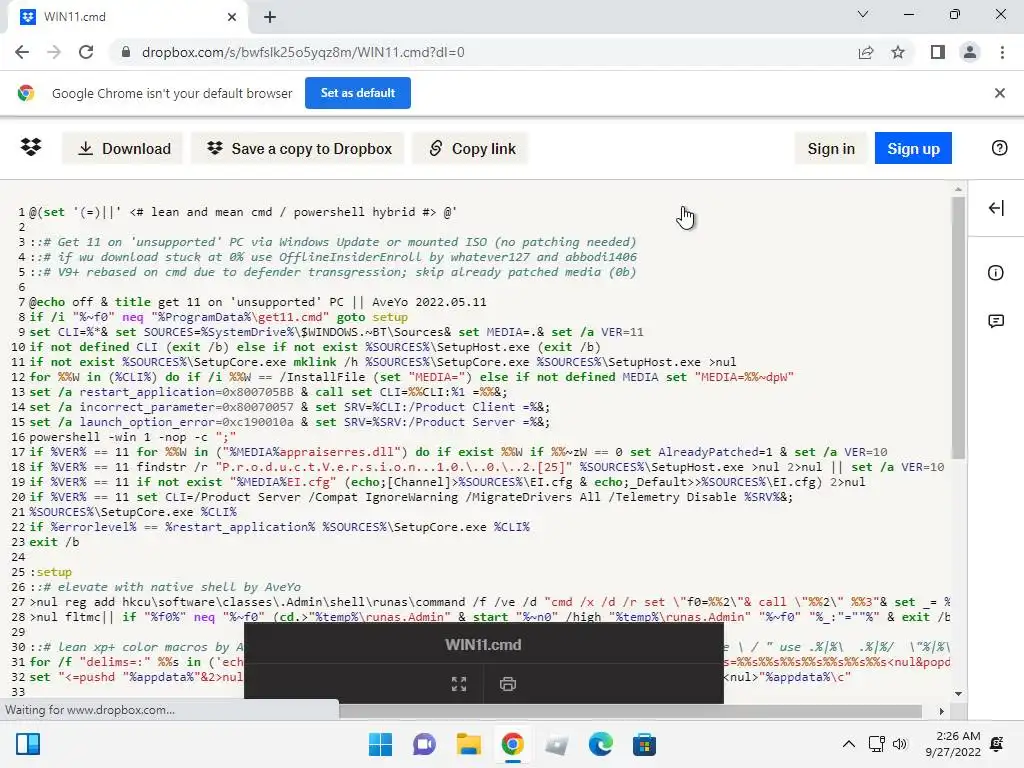Screen dimensions: 1024x768
Task: Click the share this page icon
Action: pyautogui.click(x=866, y=52)
